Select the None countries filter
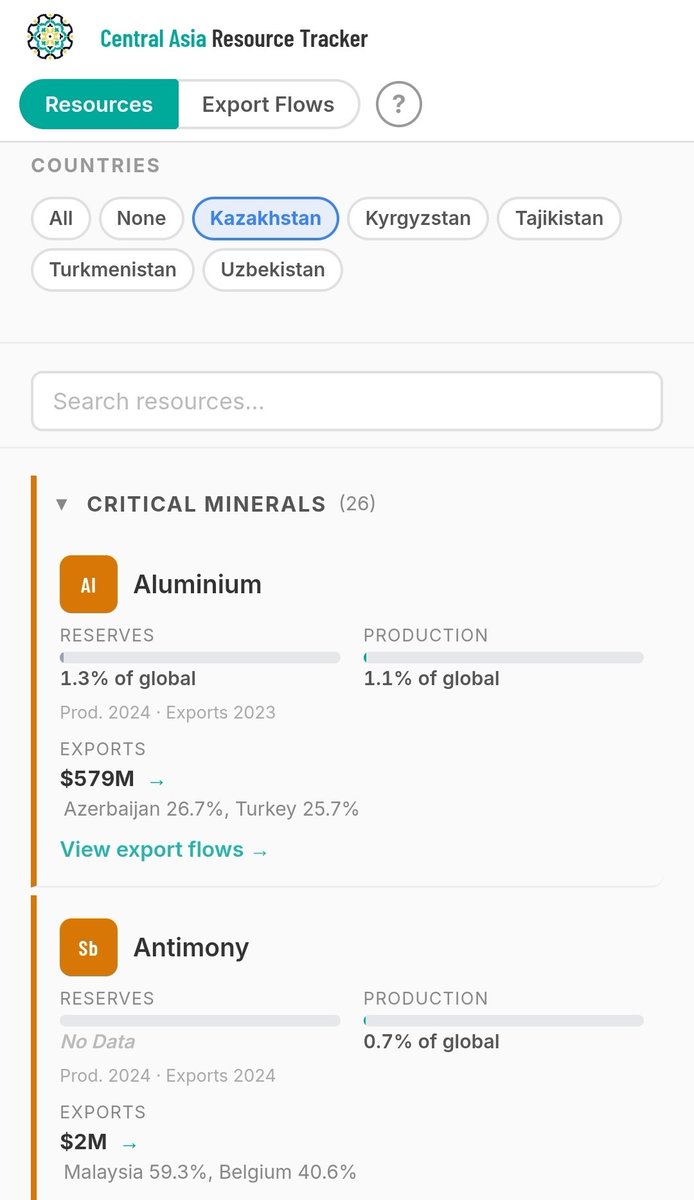This screenshot has width=694, height=1200. (141, 218)
